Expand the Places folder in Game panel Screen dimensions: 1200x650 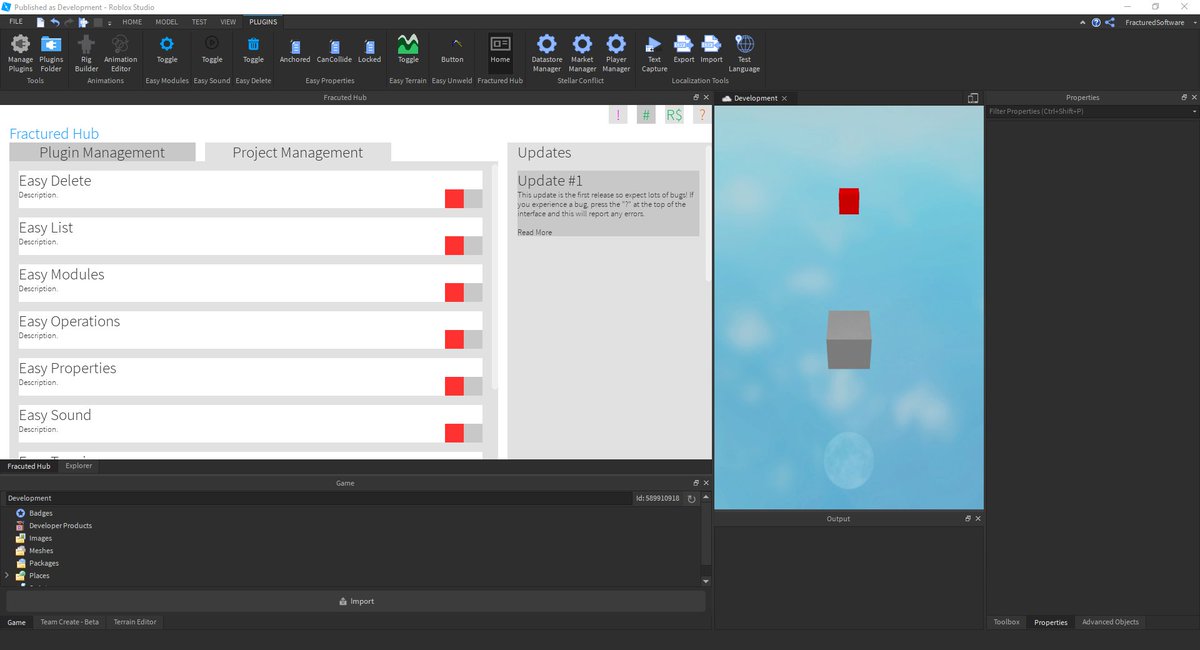click(7, 576)
